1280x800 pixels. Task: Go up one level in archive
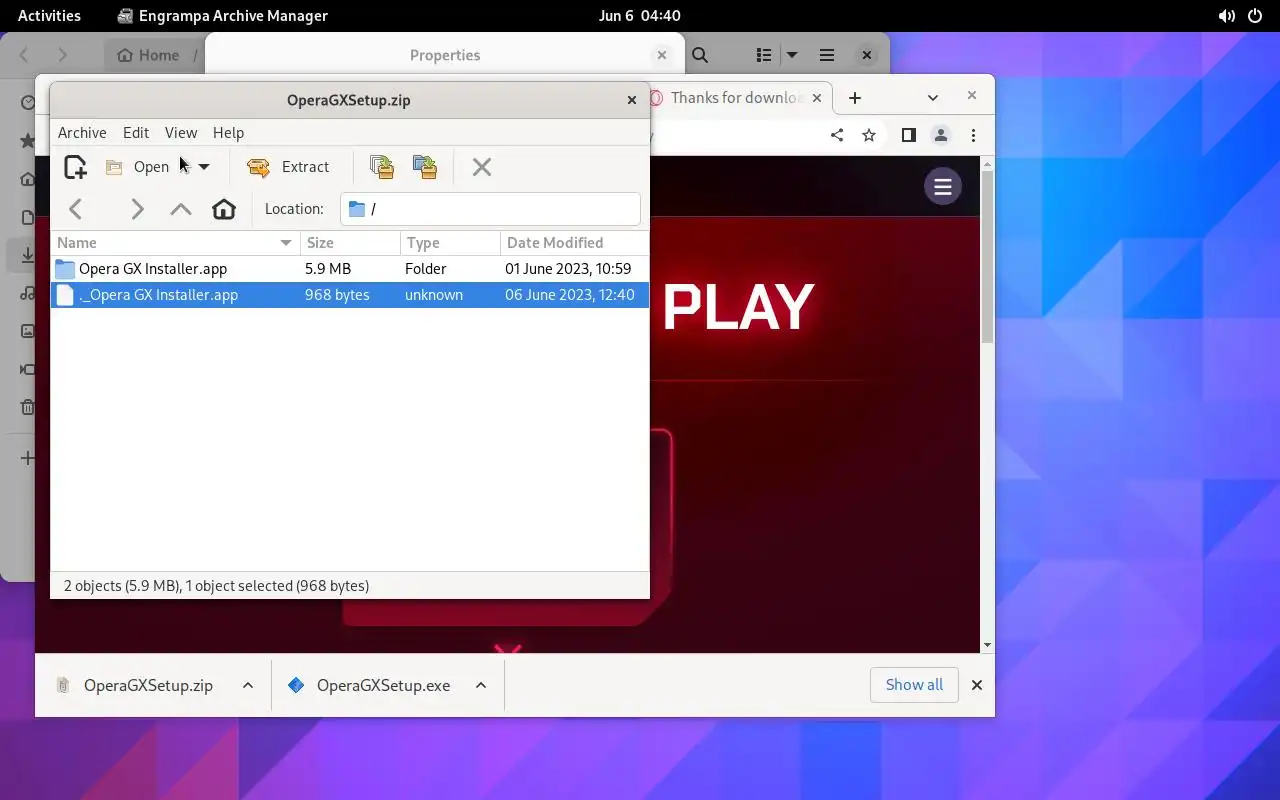(181, 209)
